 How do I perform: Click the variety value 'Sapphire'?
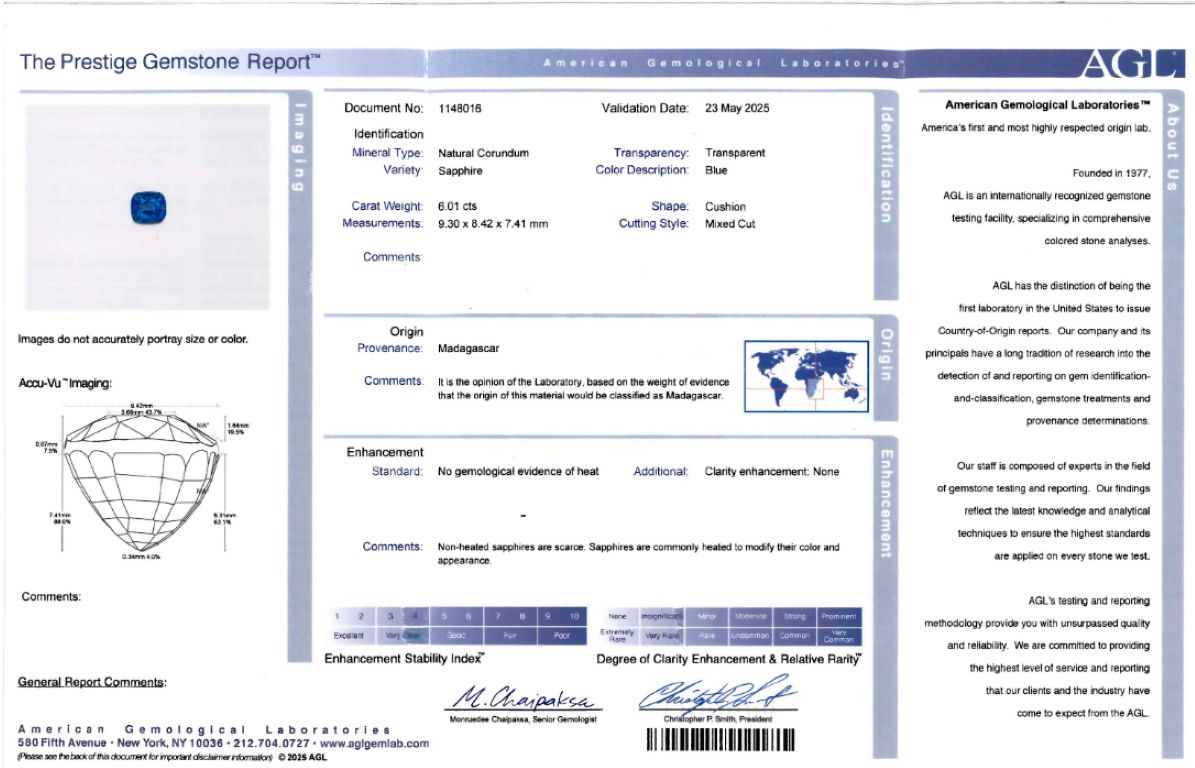pyautogui.click(x=460, y=171)
